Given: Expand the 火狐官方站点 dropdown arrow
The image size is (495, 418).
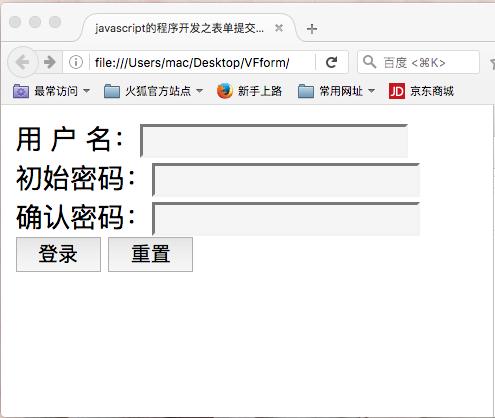Looking at the screenshot, I should point(199,91).
